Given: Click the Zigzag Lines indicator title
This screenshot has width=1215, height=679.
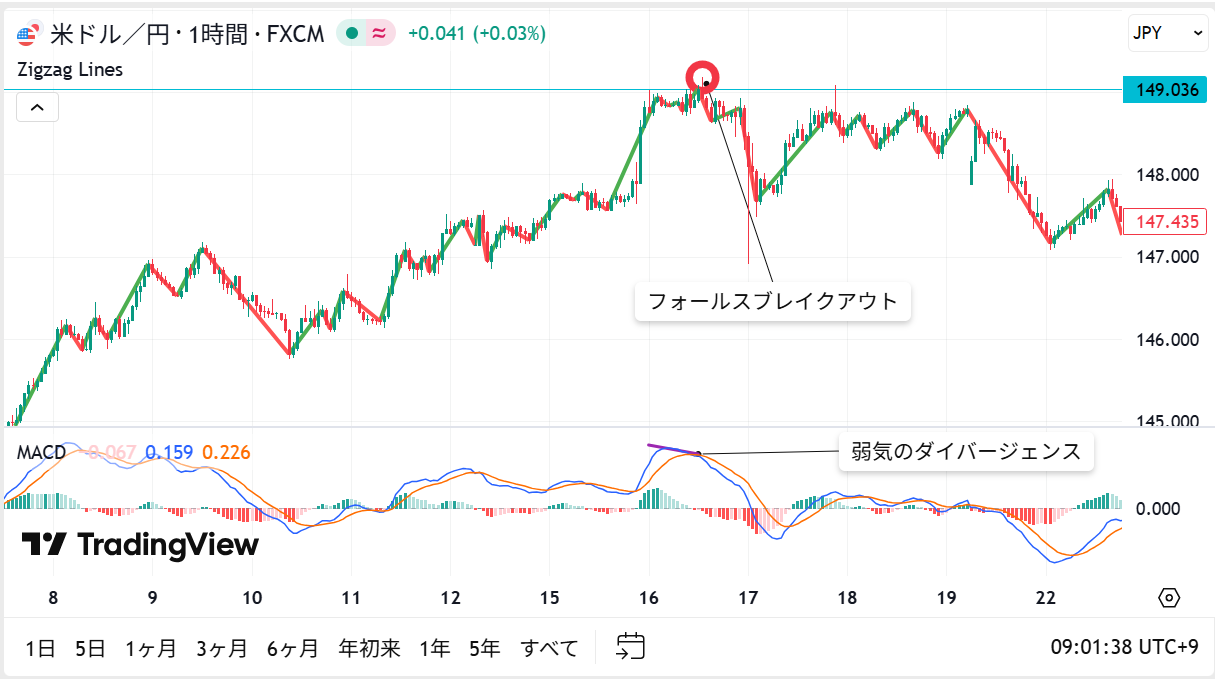Looking at the screenshot, I should pos(69,69).
